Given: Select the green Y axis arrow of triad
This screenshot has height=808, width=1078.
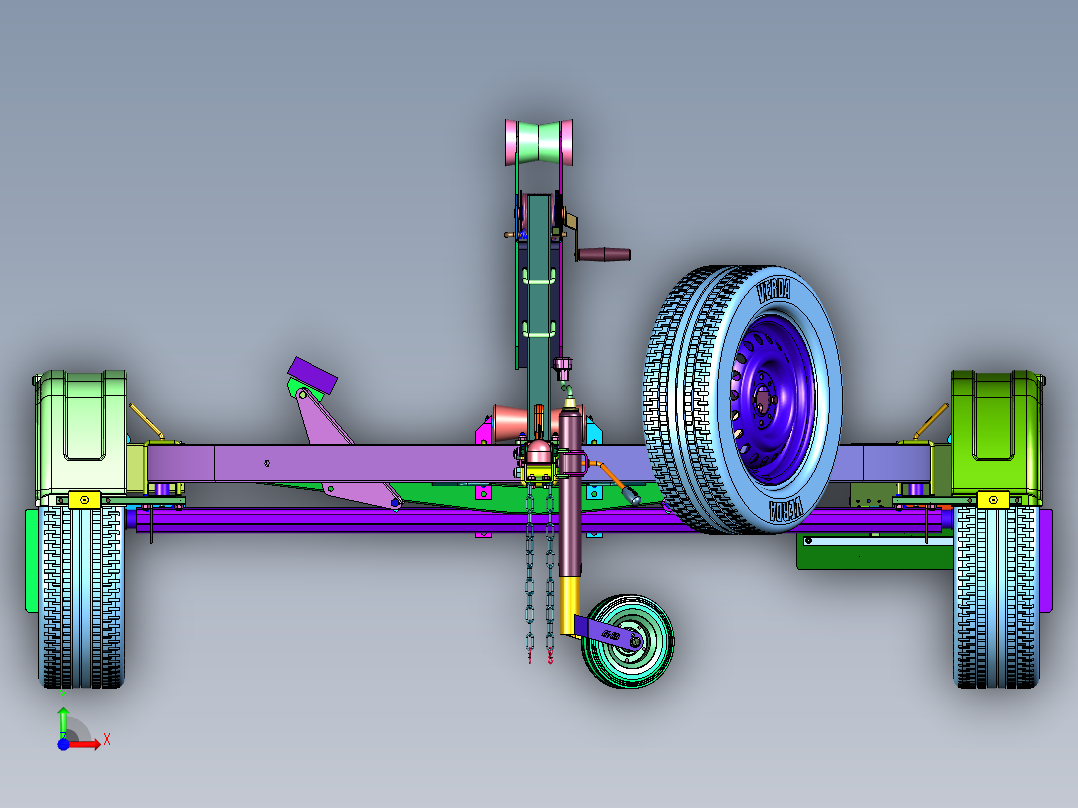Looking at the screenshot, I should (63, 722).
